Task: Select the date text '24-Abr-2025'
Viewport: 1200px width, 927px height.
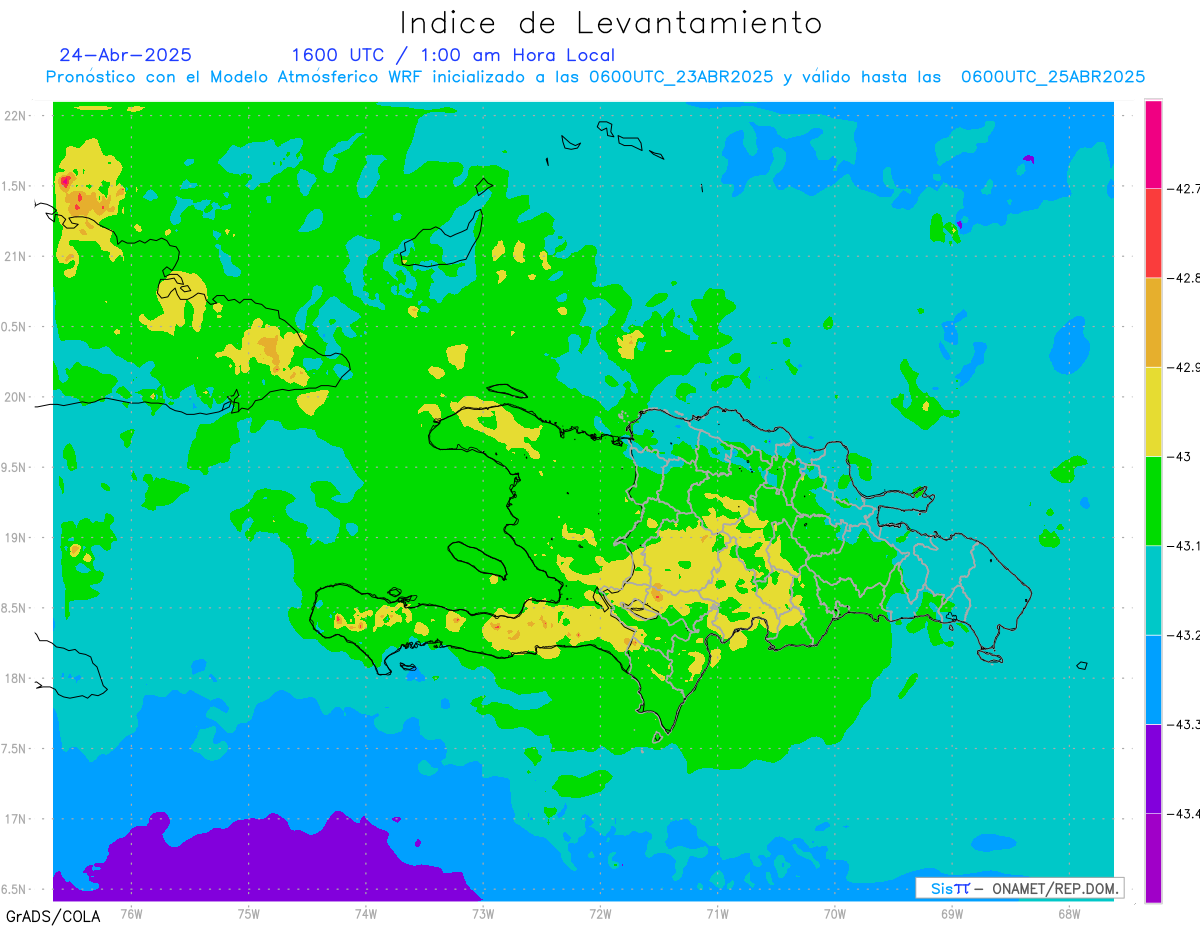Action: coord(126,55)
